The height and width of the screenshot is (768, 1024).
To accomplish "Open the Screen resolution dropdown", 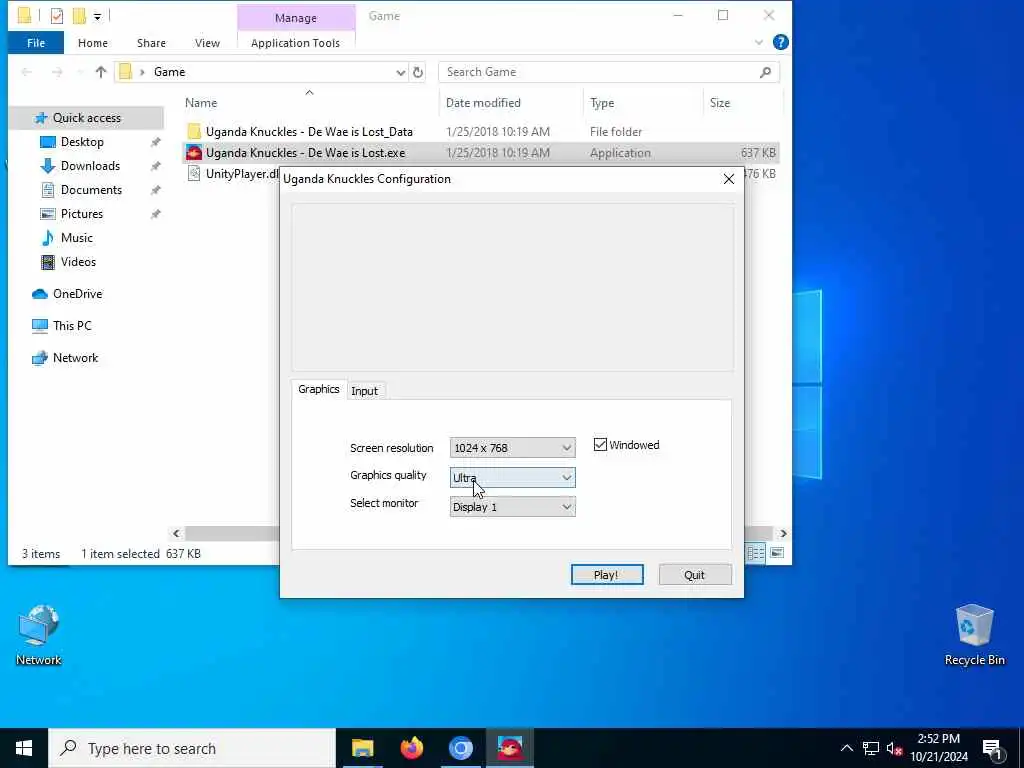I will [513, 448].
